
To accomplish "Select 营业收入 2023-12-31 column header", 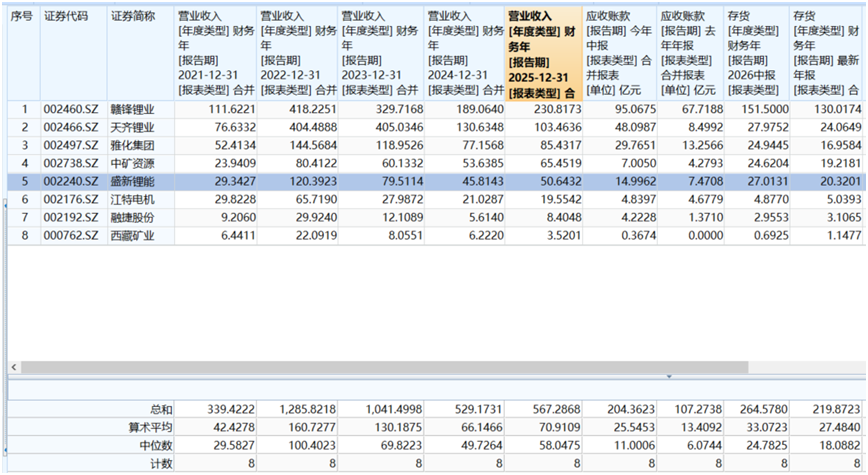I will click(x=381, y=54).
